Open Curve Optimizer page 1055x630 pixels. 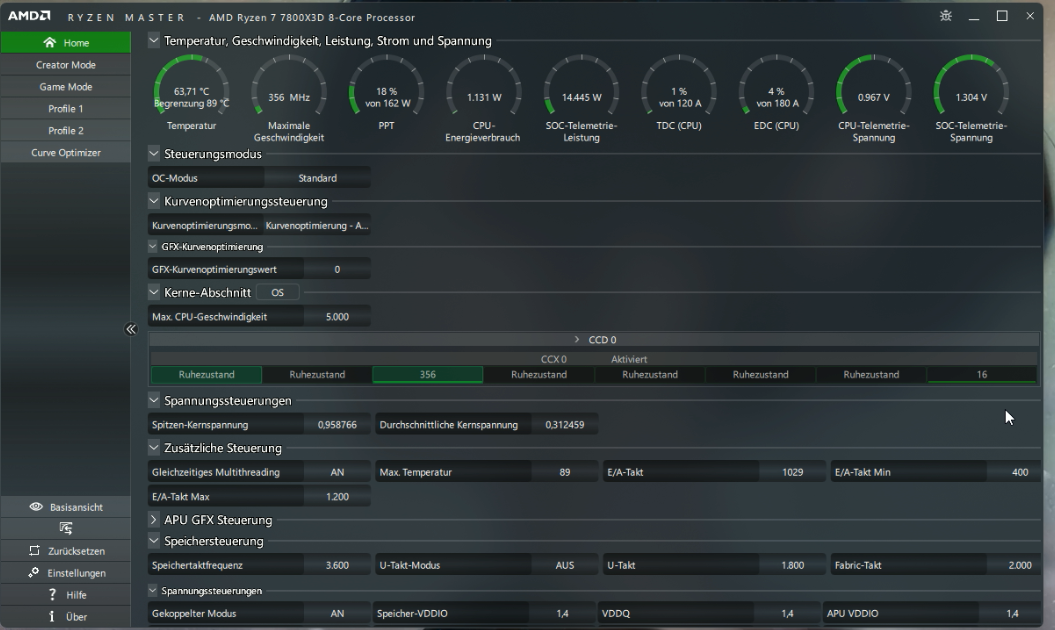coord(65,153)
